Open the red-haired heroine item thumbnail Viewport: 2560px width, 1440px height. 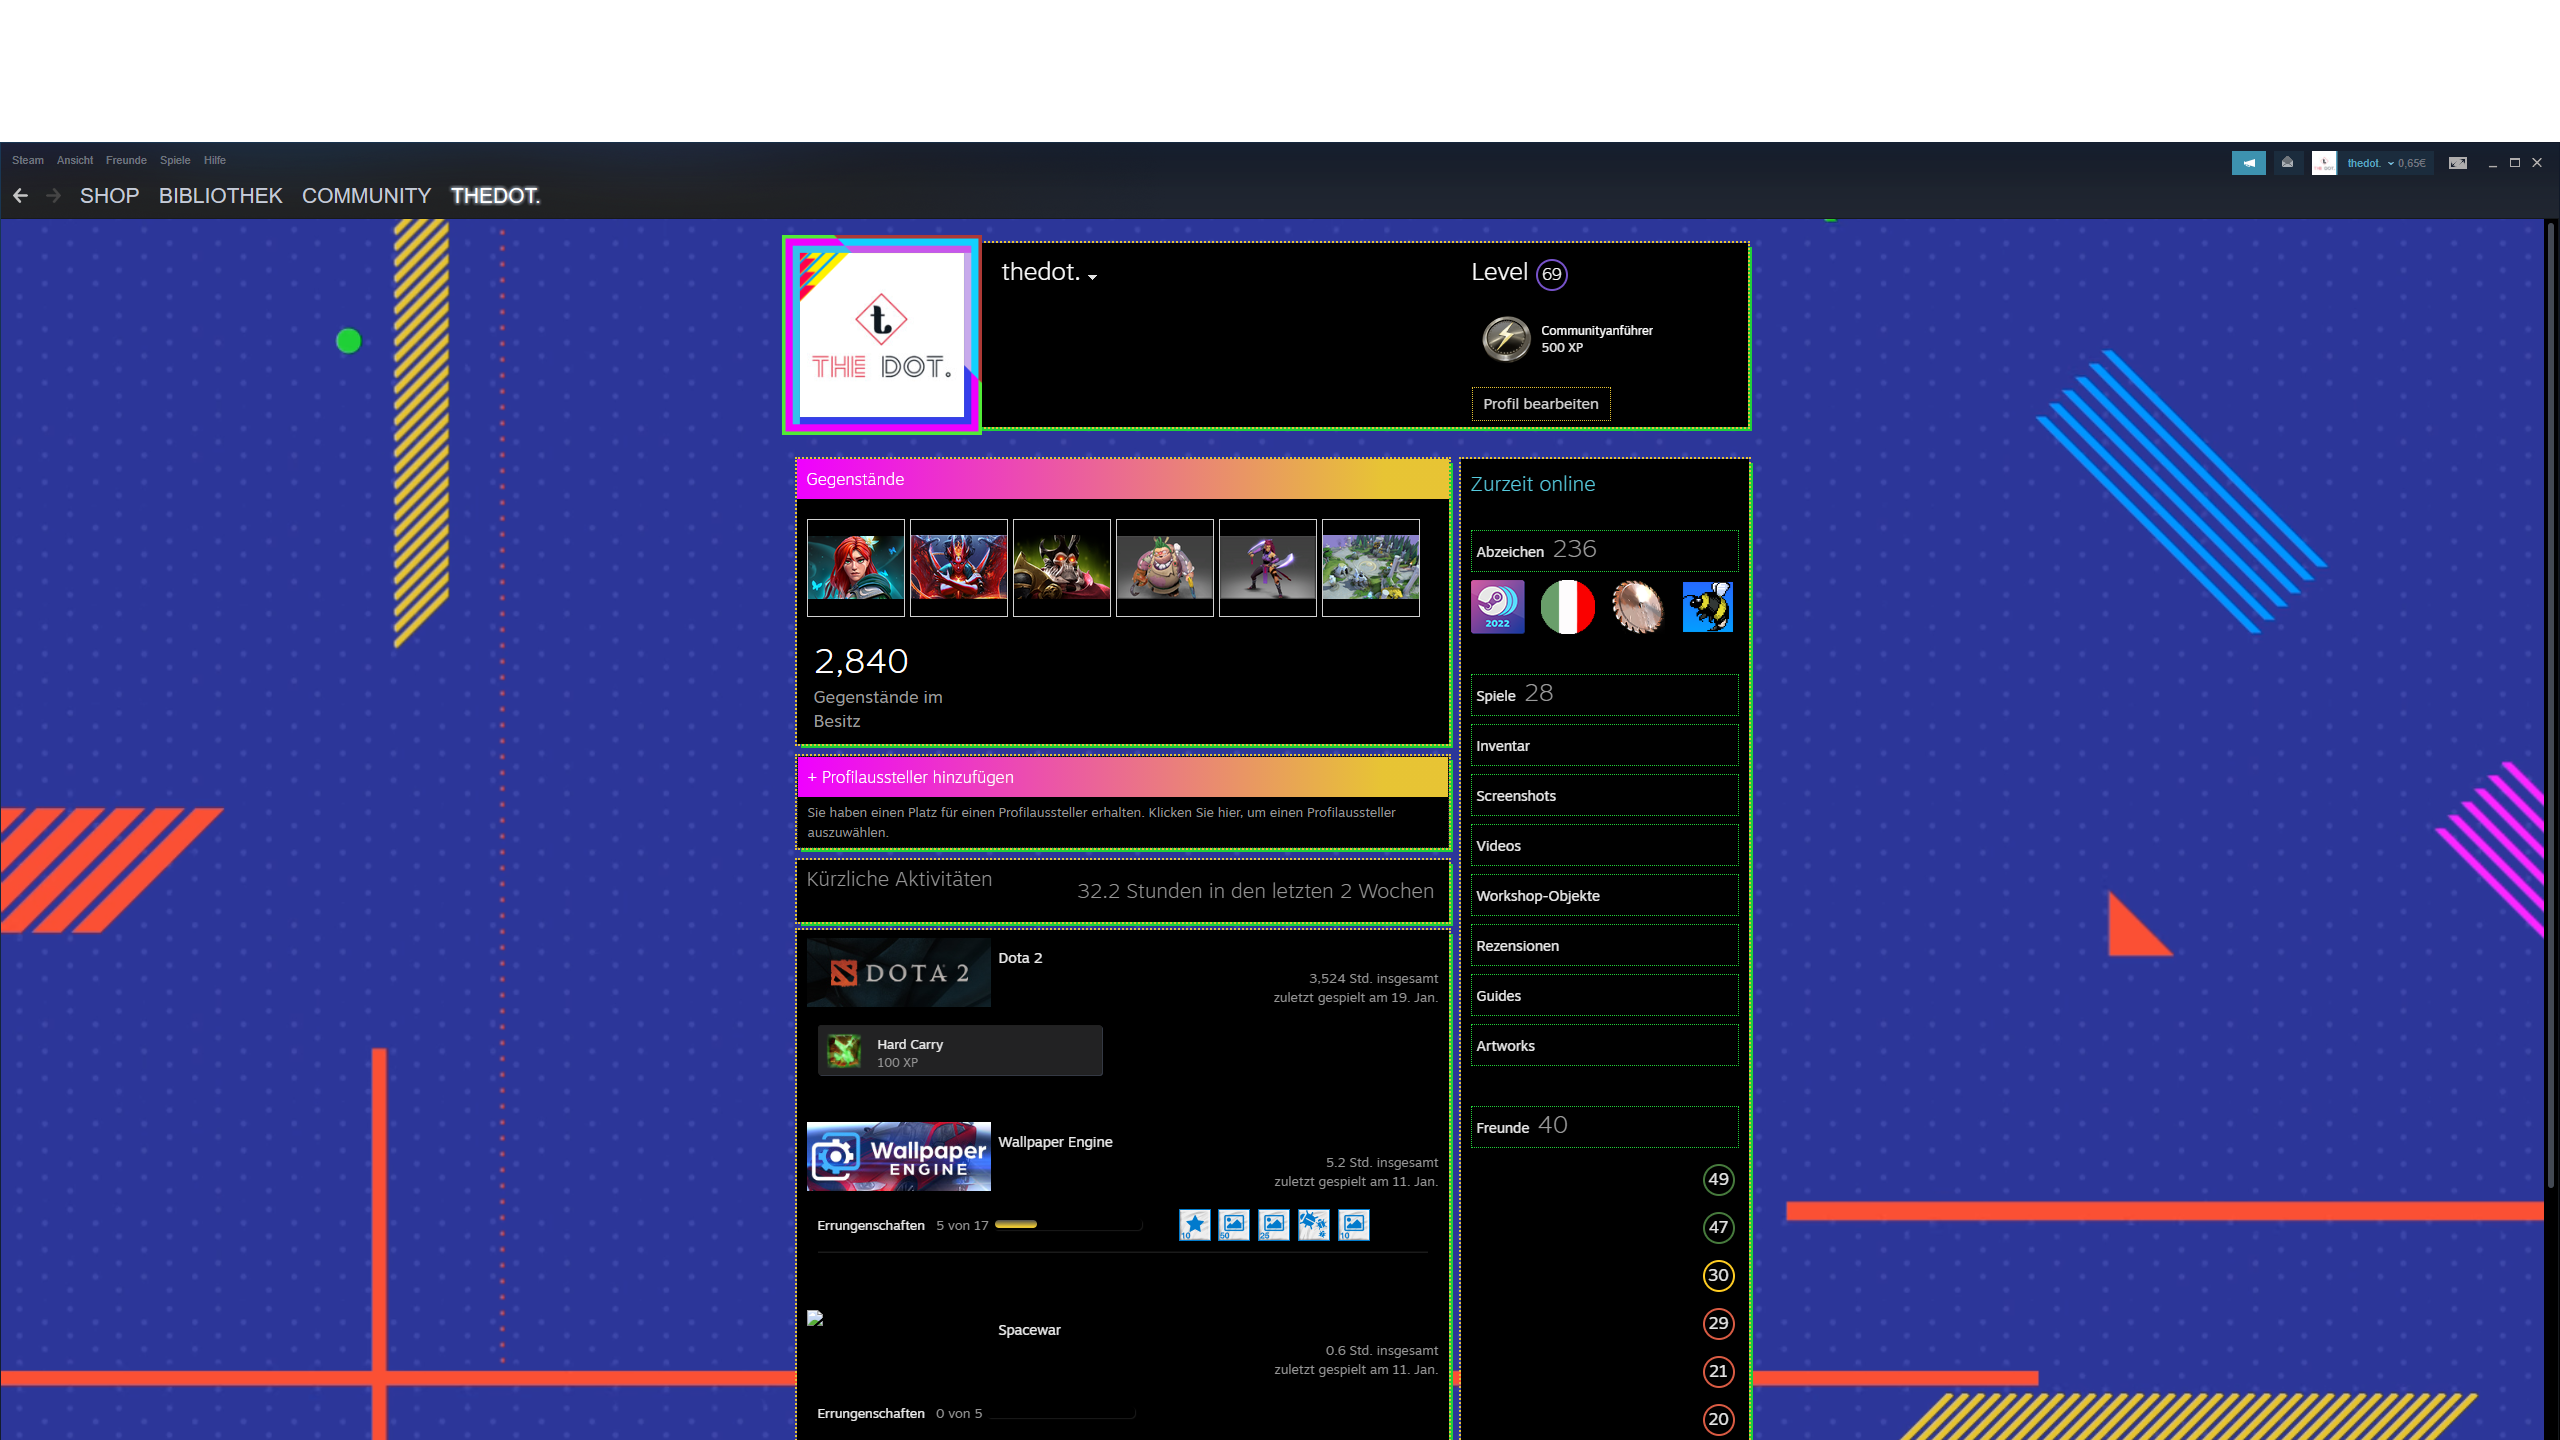pos(856,568)
